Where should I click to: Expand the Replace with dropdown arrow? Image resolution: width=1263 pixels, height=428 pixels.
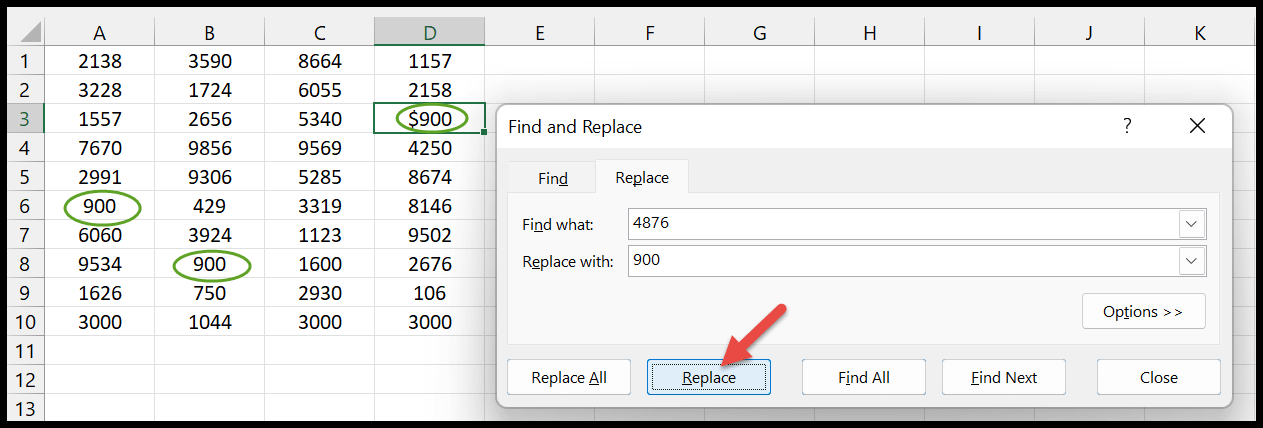point(1192,262)
